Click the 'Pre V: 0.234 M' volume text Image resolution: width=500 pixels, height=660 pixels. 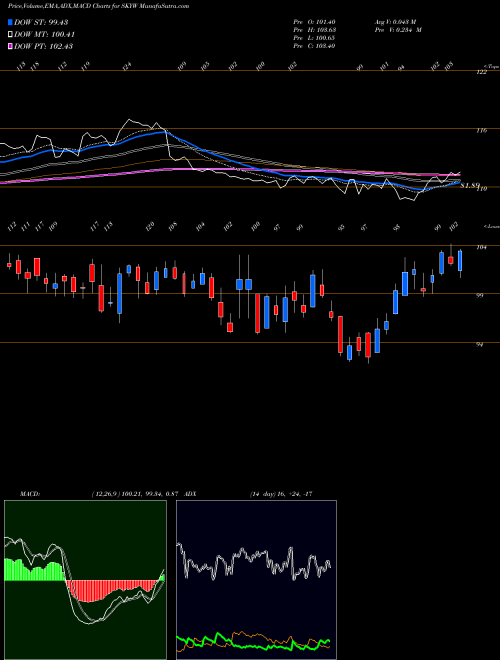coord(398,30)
